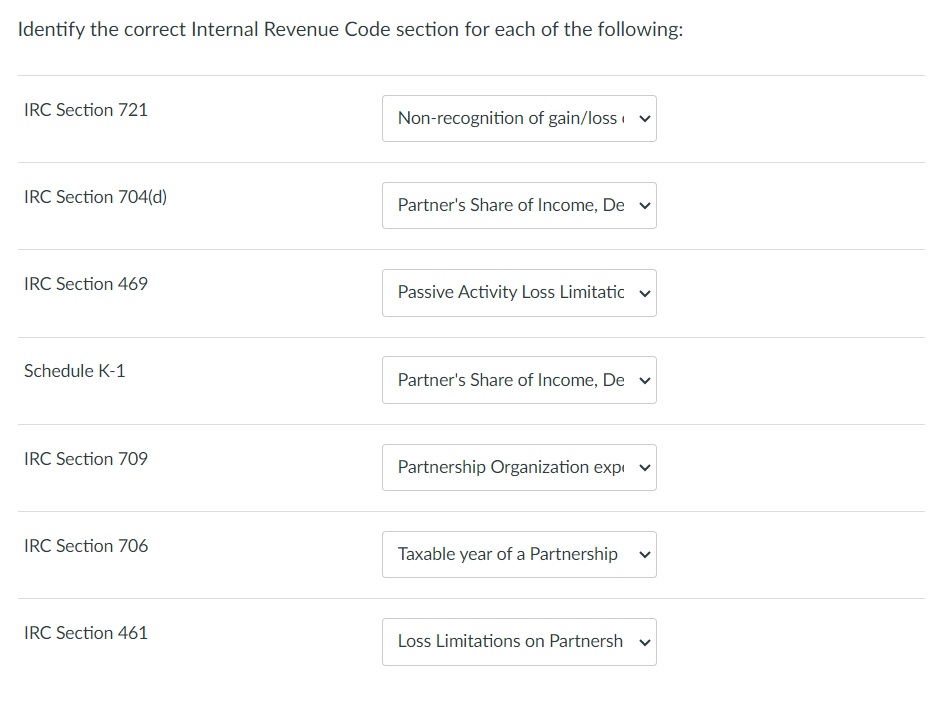The image size is (944, 701).
Task: Open the IRC Section 709 answer dropdown
Action: [x=518, y=467]
